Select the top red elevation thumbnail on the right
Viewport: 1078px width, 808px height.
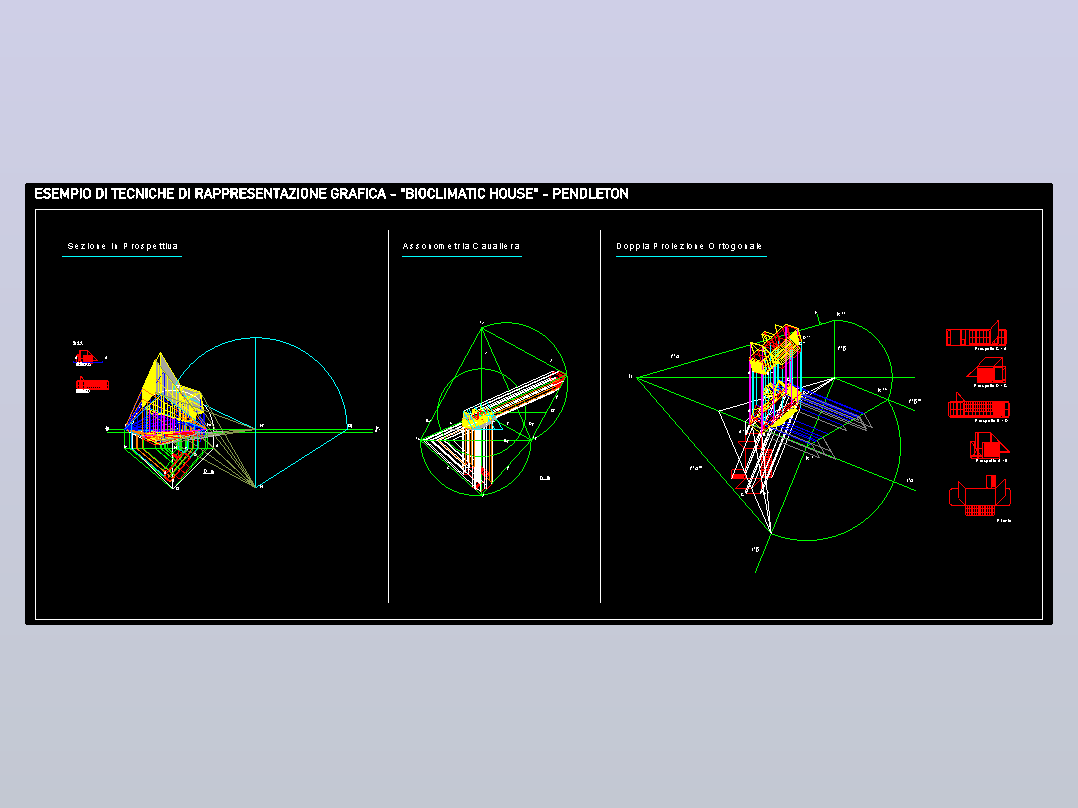pyautogui.click(x=976, y=334)
